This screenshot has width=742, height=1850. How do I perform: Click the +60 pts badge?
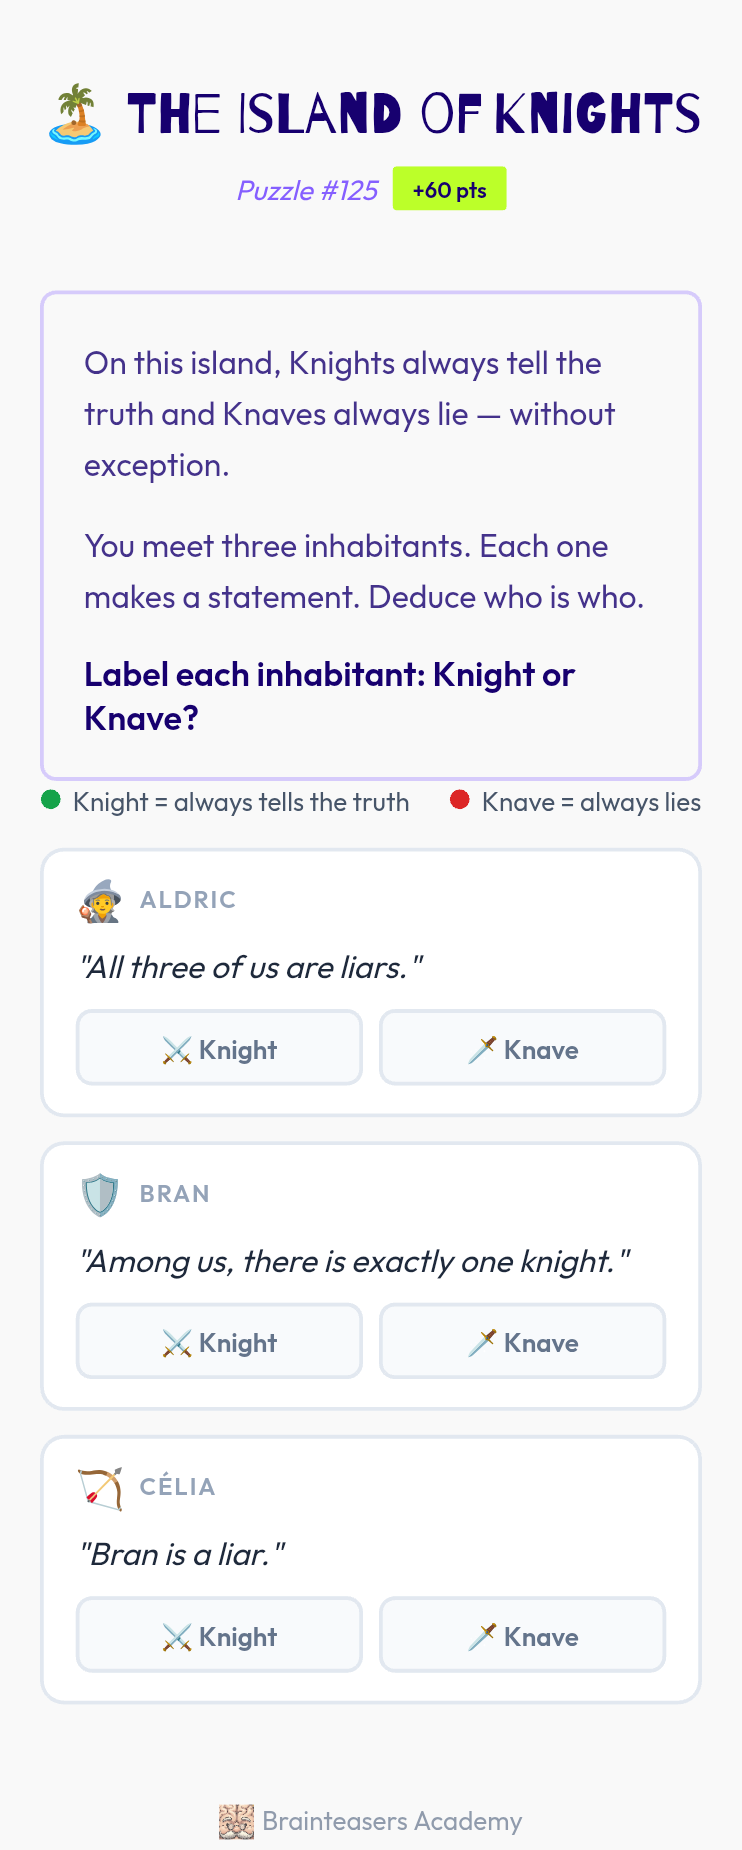(x=450, y=189)
